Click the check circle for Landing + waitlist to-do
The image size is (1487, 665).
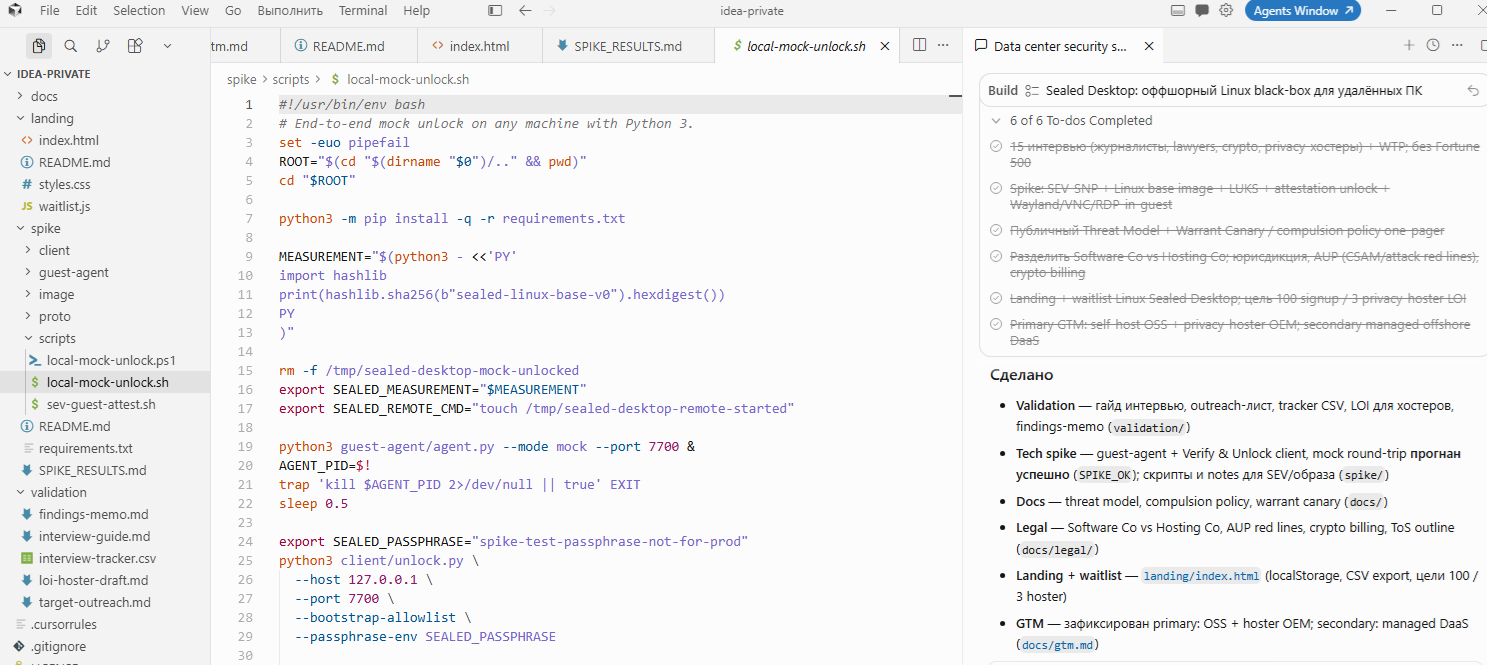[996, 299]
